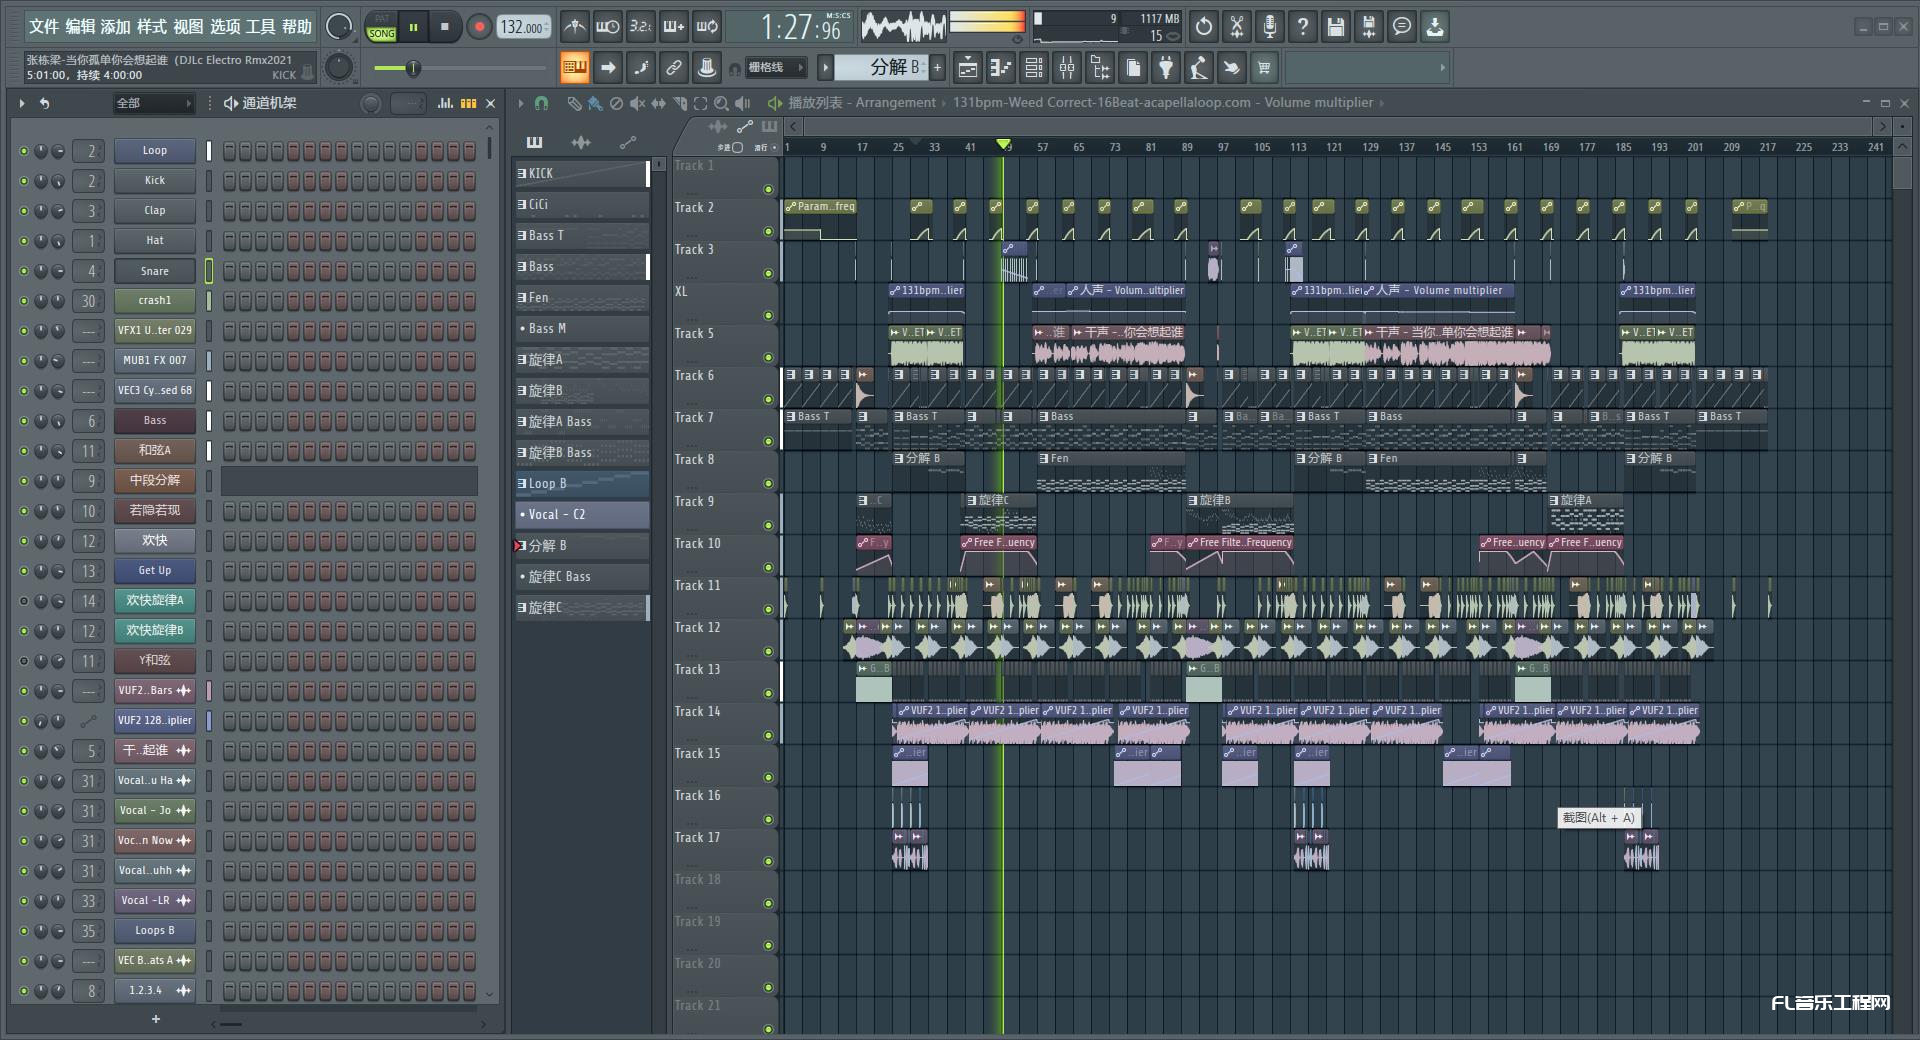Toggle first step of Loop channel
Image resolution: width=1920 pixels, height=1040 pixels.
[x=230, y=151]
